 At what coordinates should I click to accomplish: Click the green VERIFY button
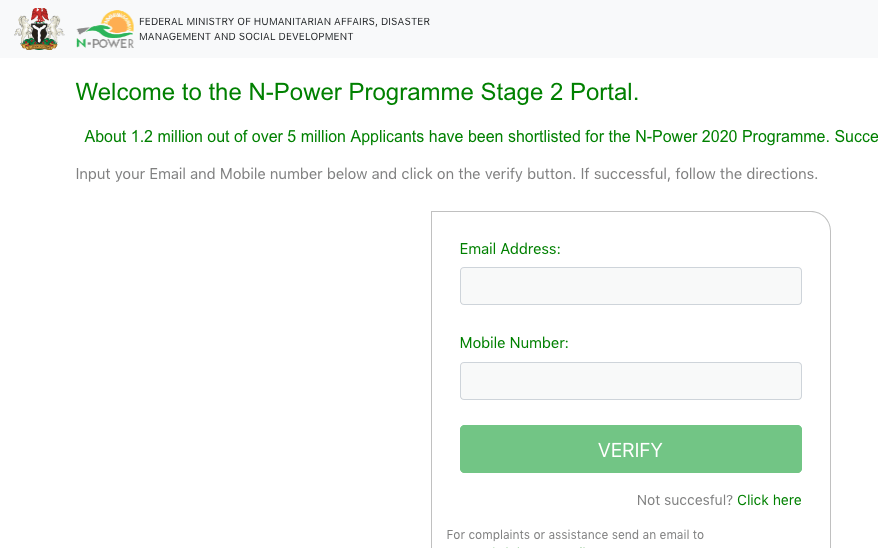pyautogui.click(x=631, y=449)
